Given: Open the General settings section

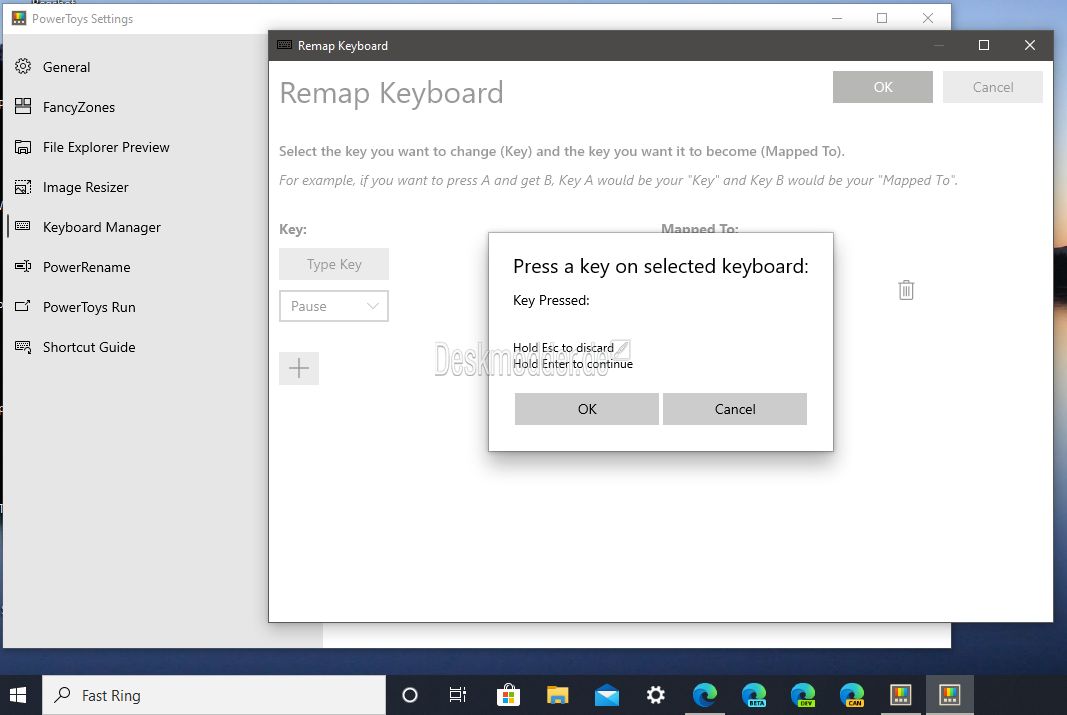Looking at the screenshot, I should [67, 67].
